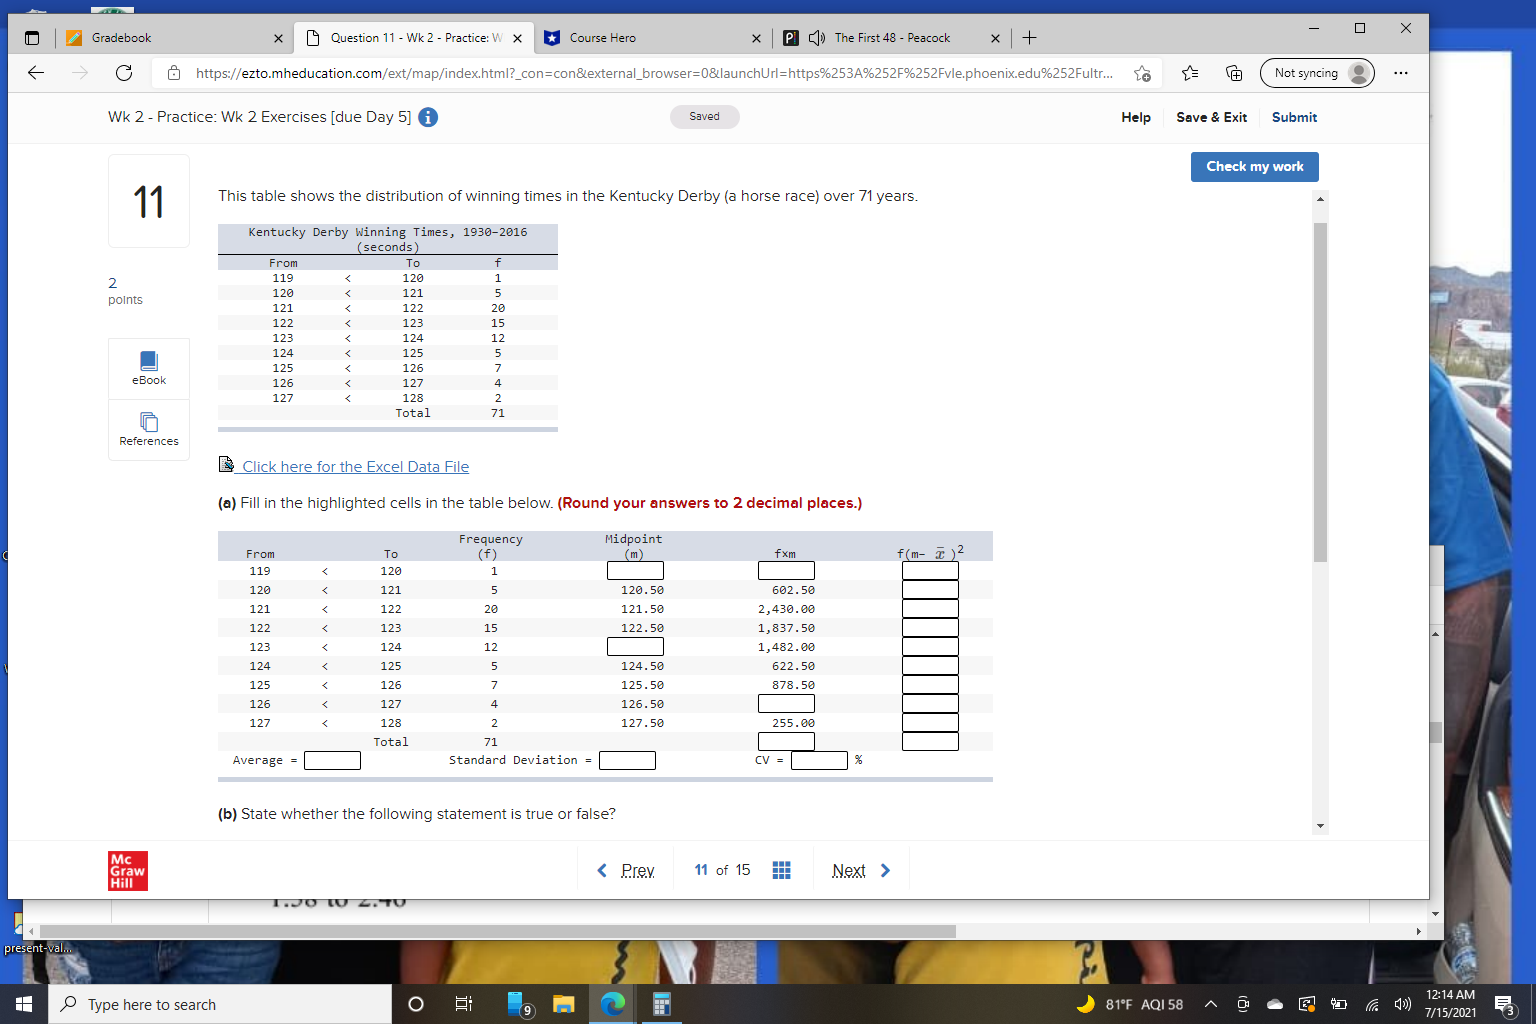
Task: Open the Not syncing profile menu
Action: point(1316,72)
